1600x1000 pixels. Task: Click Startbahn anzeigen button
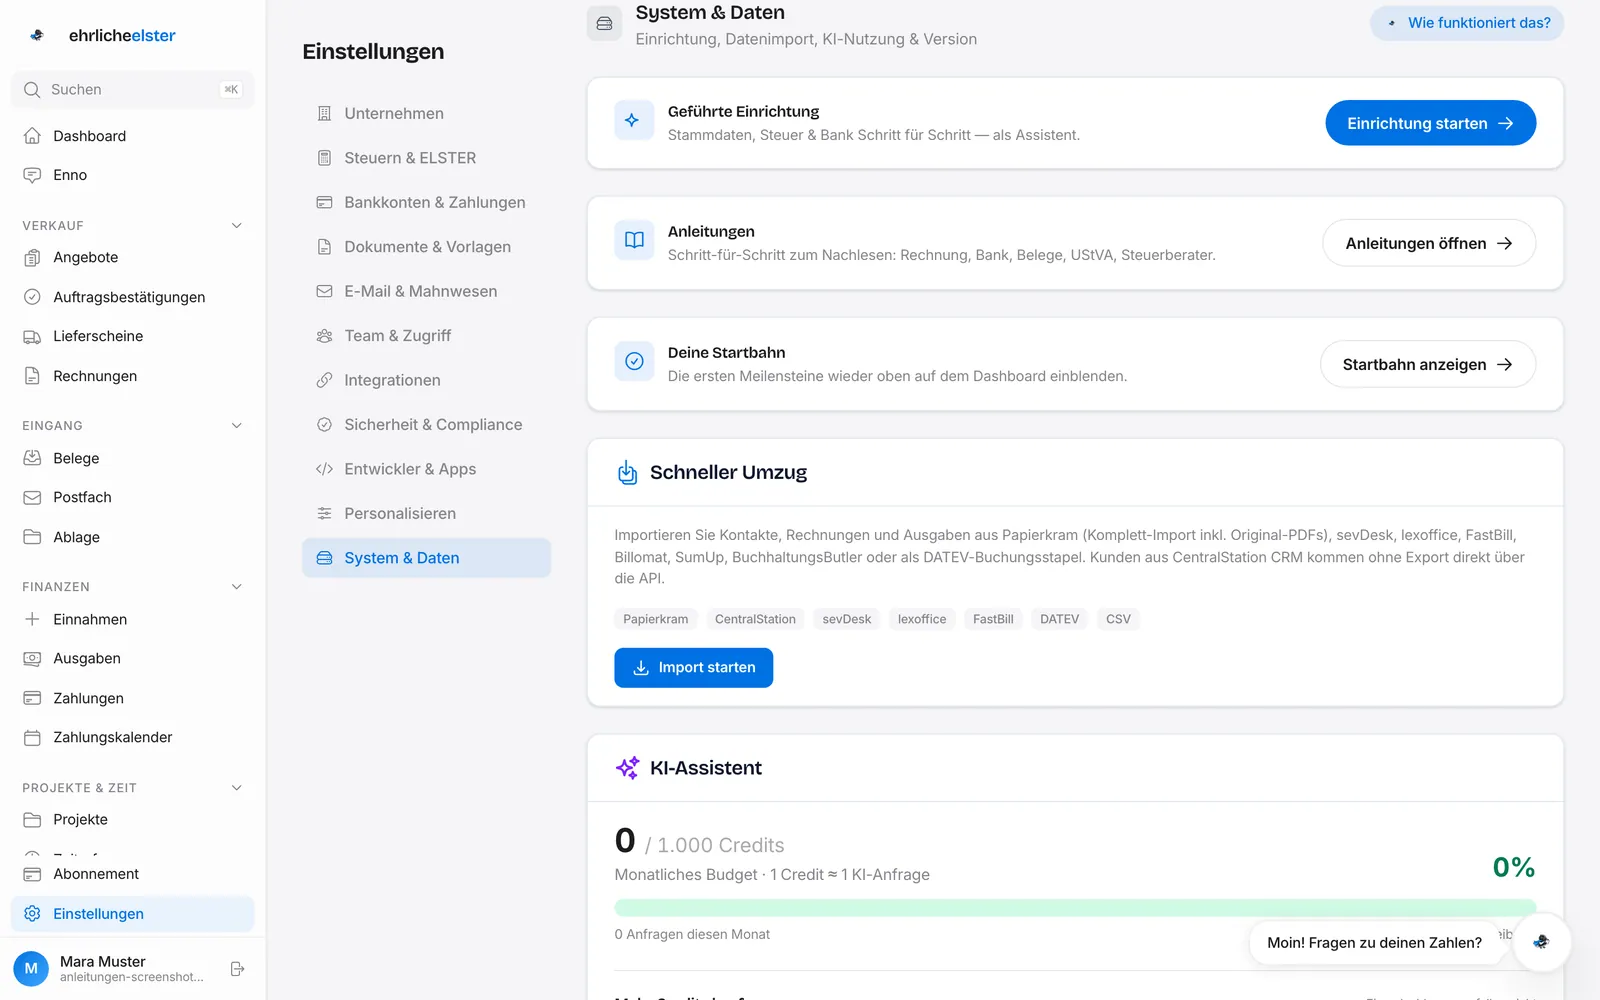[1428, 364]
